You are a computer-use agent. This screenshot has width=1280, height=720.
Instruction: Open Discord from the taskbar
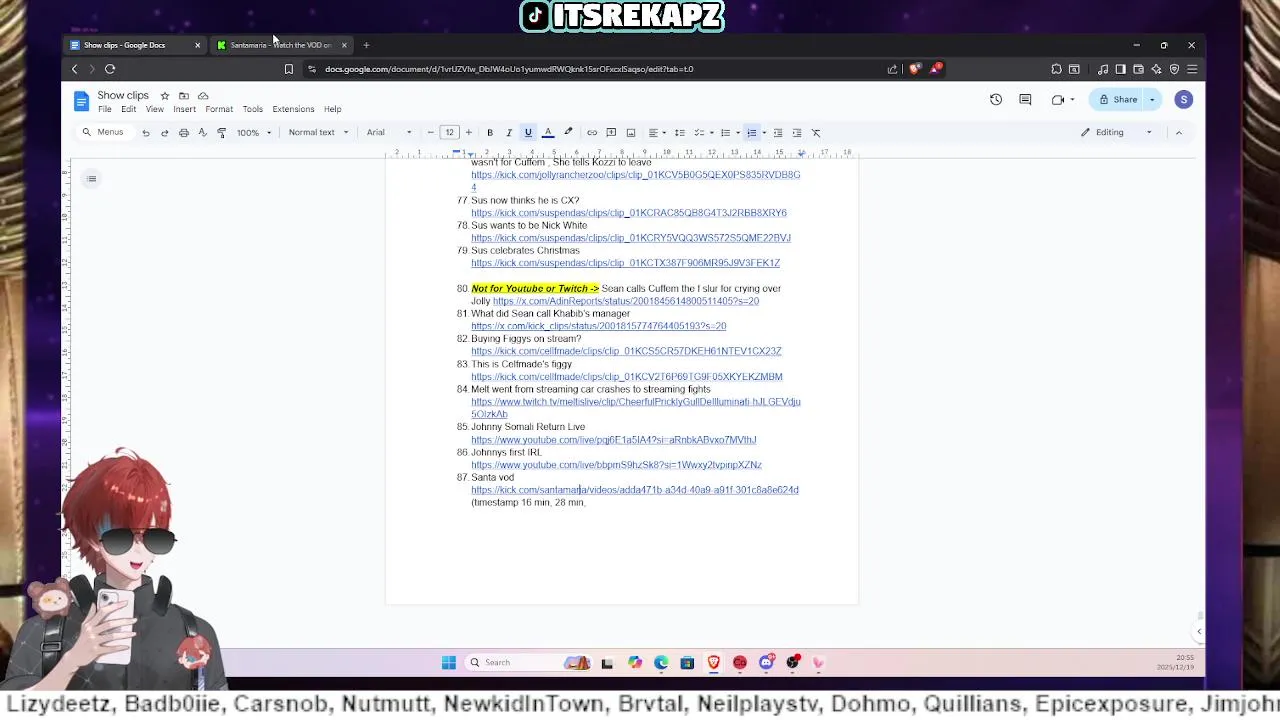766,662
